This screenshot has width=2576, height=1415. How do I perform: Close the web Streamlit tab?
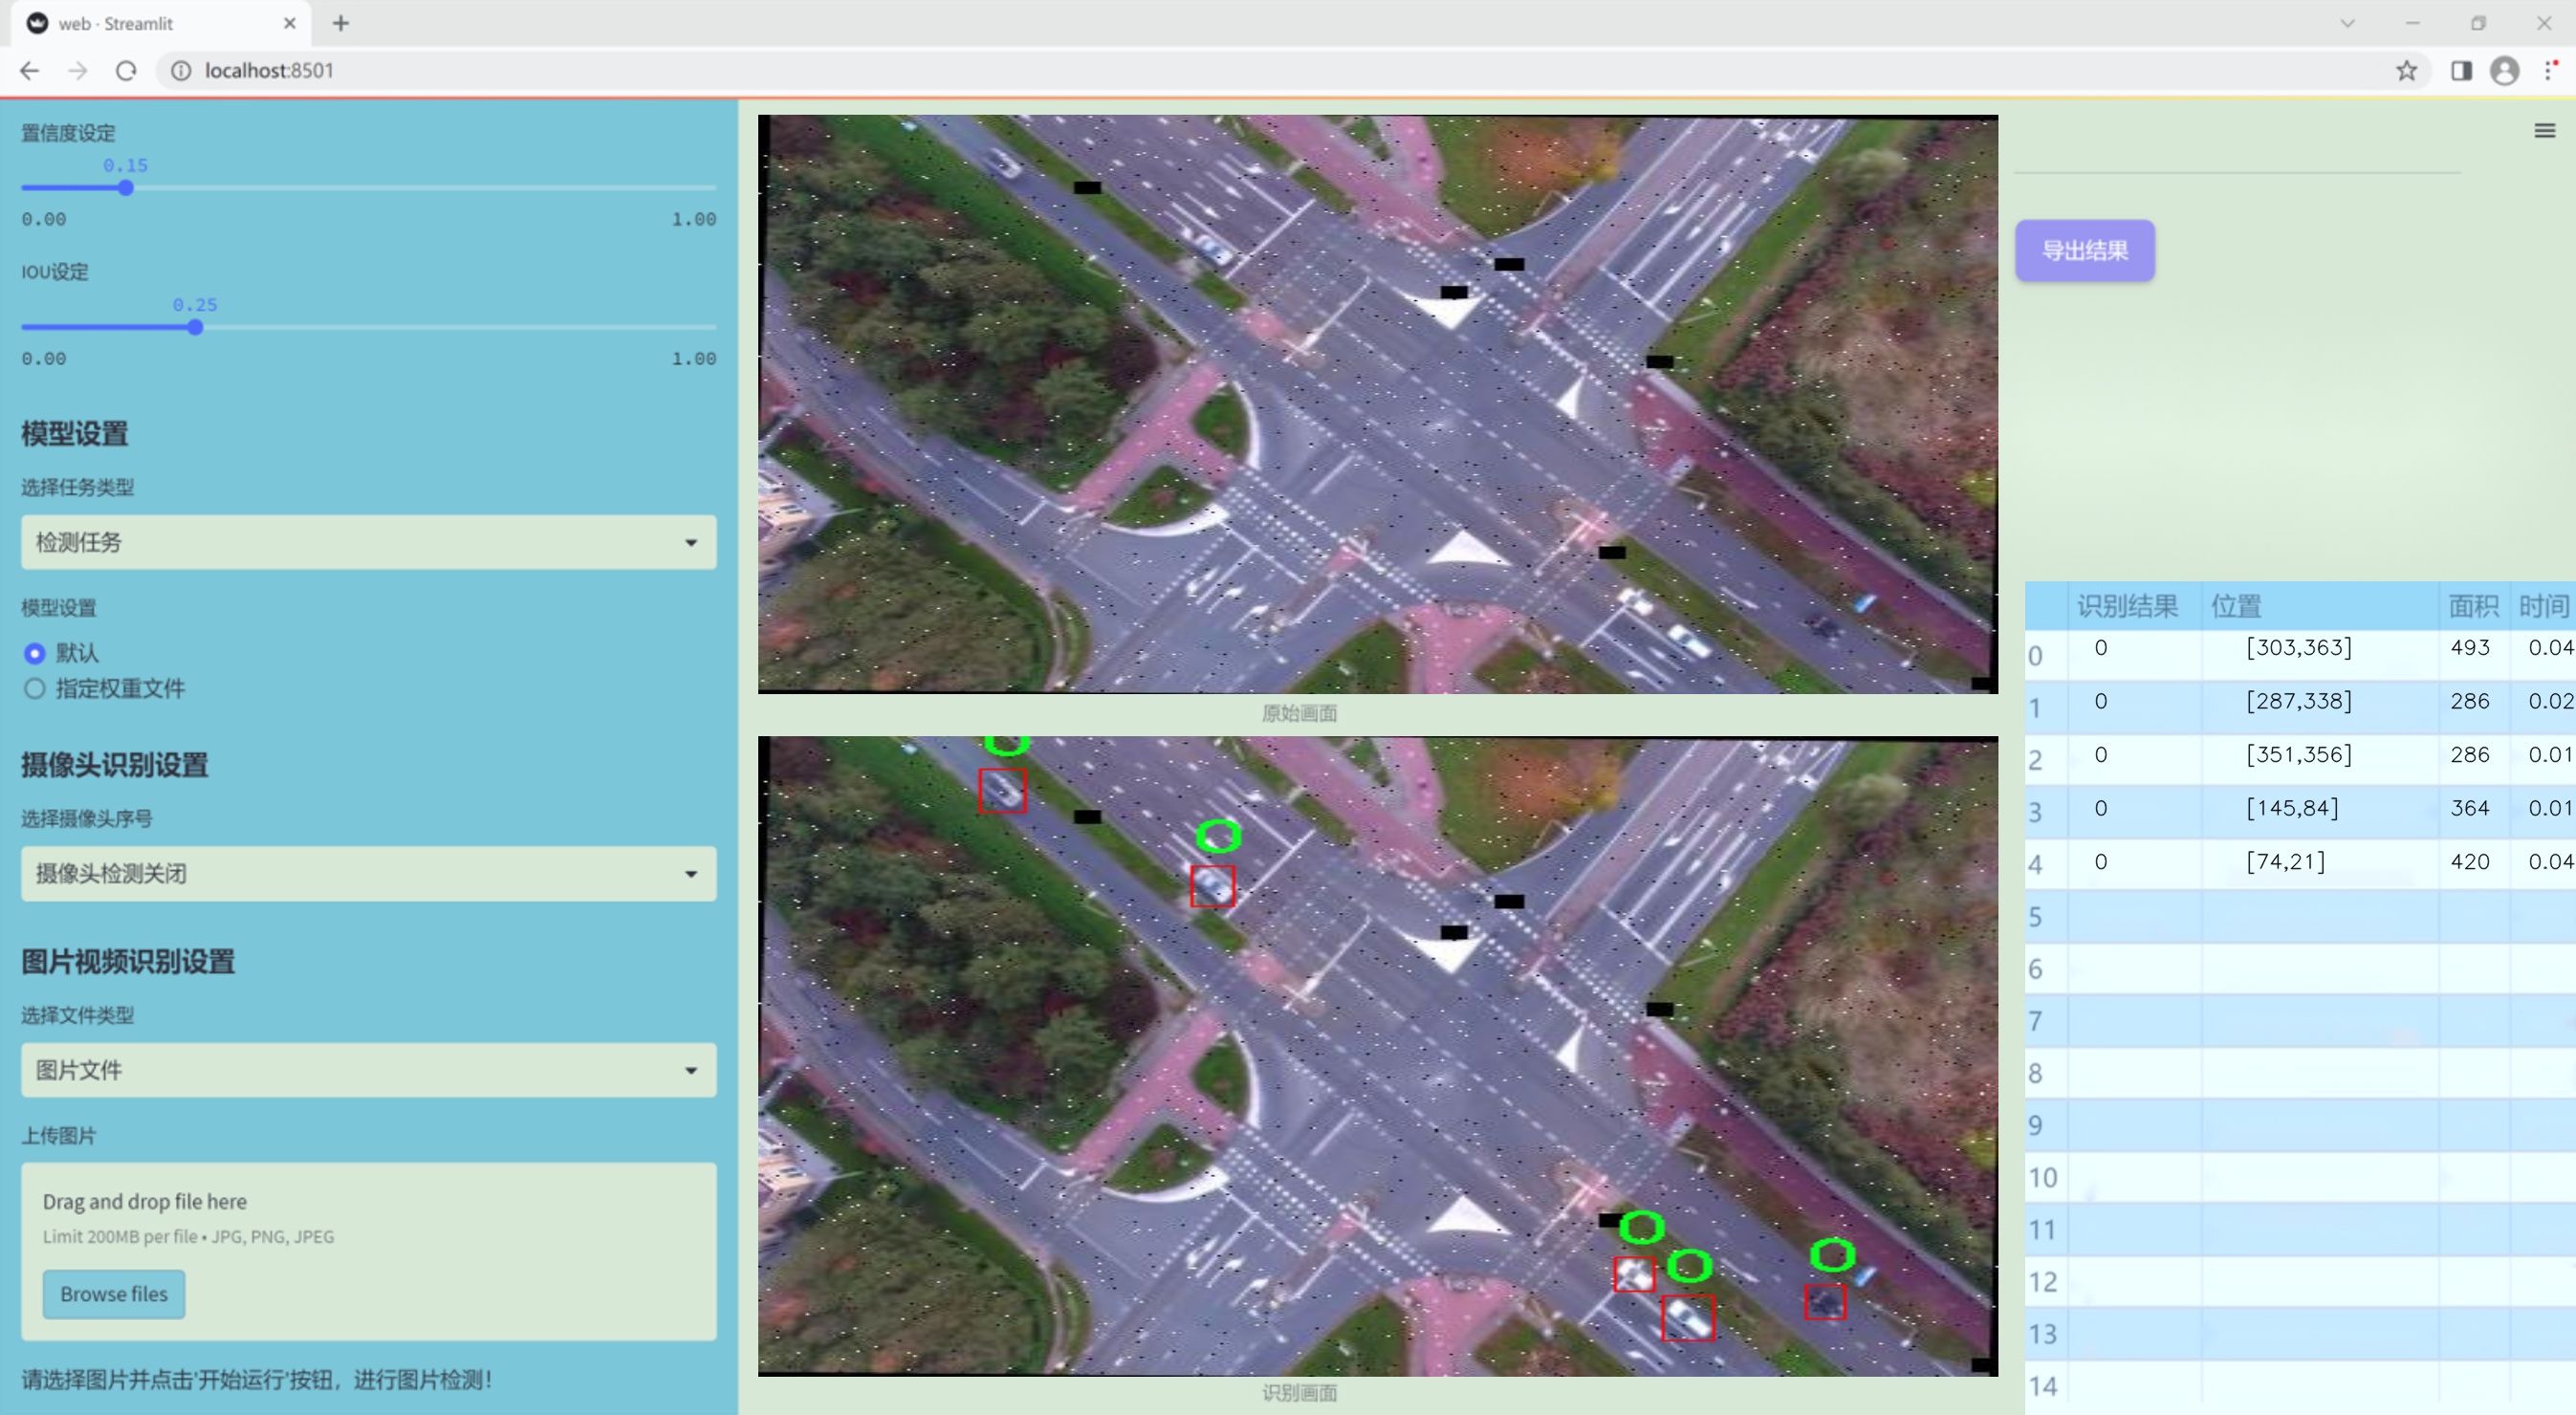point(290,23)
